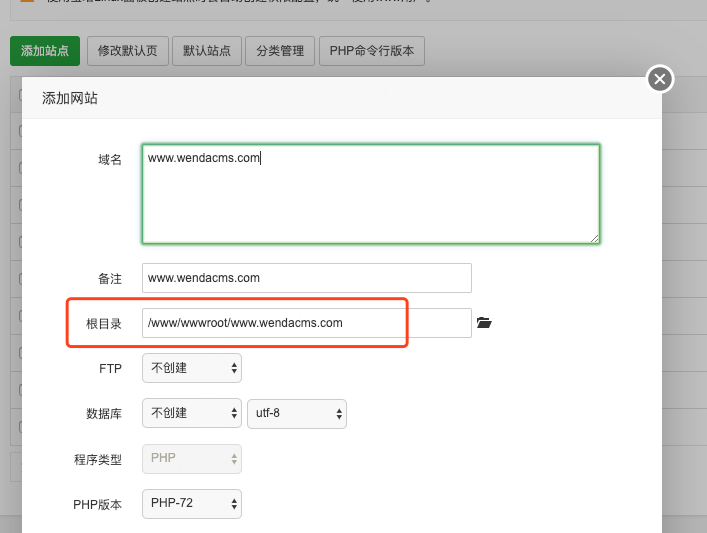Open the PHP版本 PHP-72 dropdown
Screen dimensions: 707x533
point(192,504)
